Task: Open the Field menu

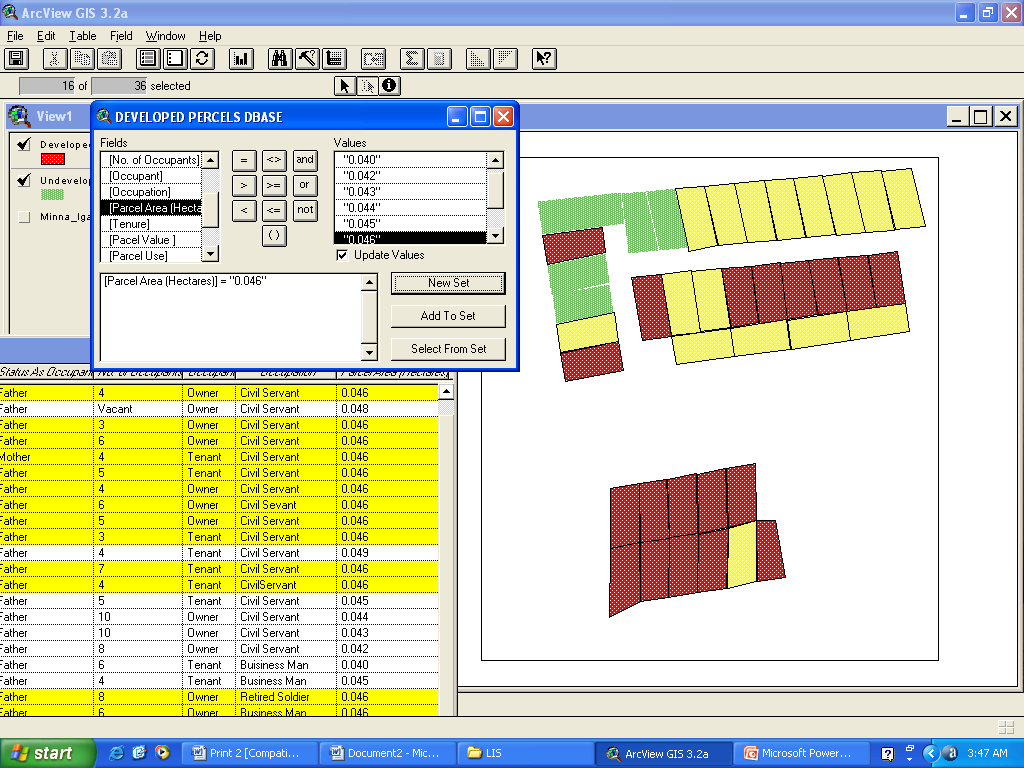Action: (x=121, y=36)
